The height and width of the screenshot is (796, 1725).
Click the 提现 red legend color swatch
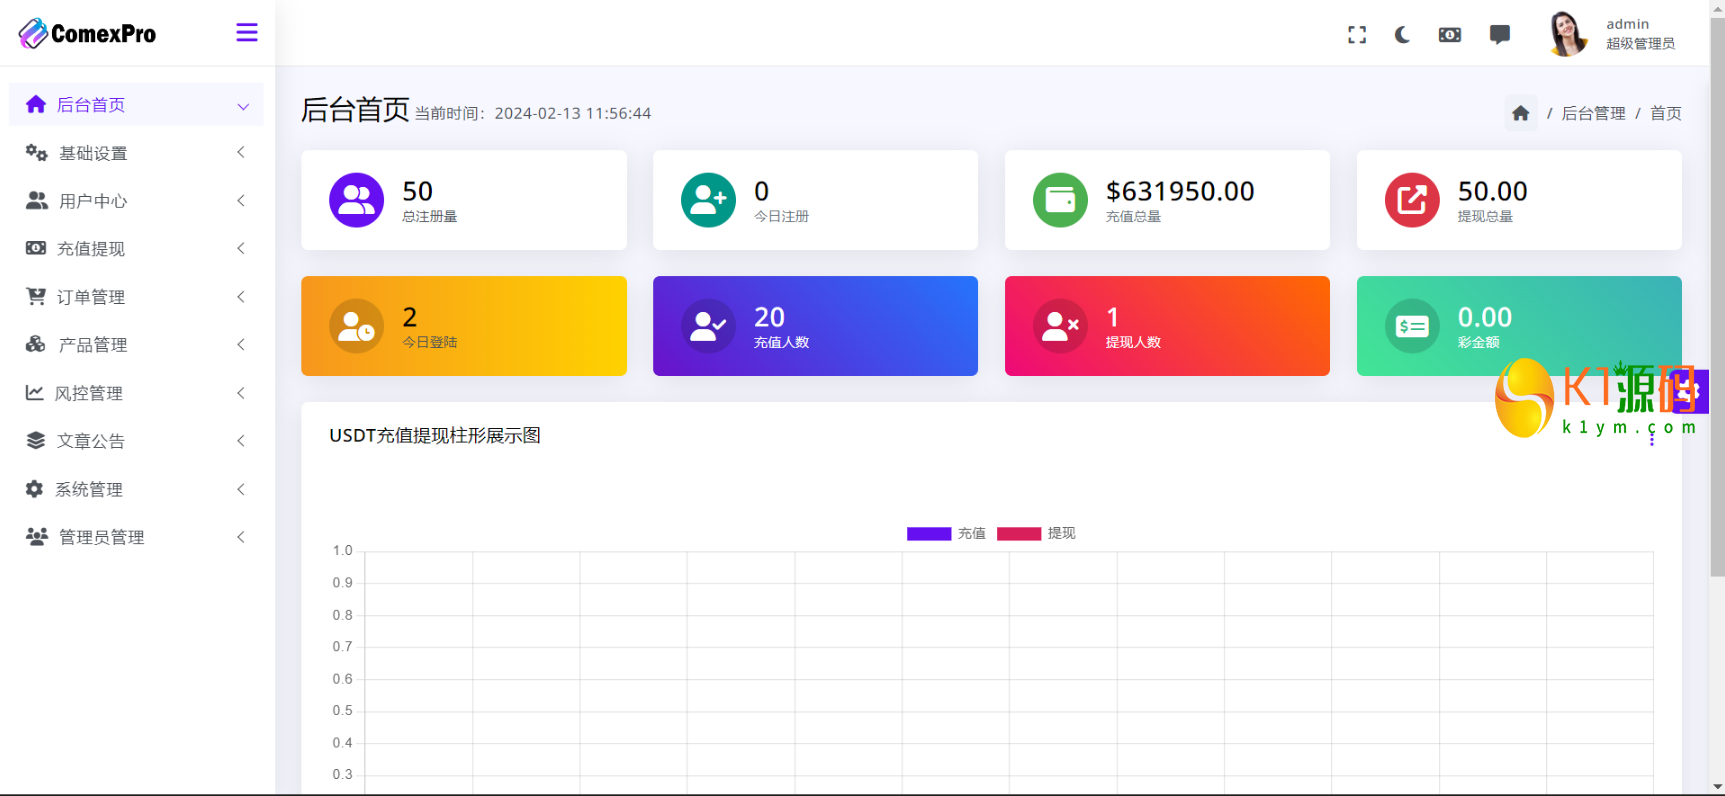tap(1018, 534)
